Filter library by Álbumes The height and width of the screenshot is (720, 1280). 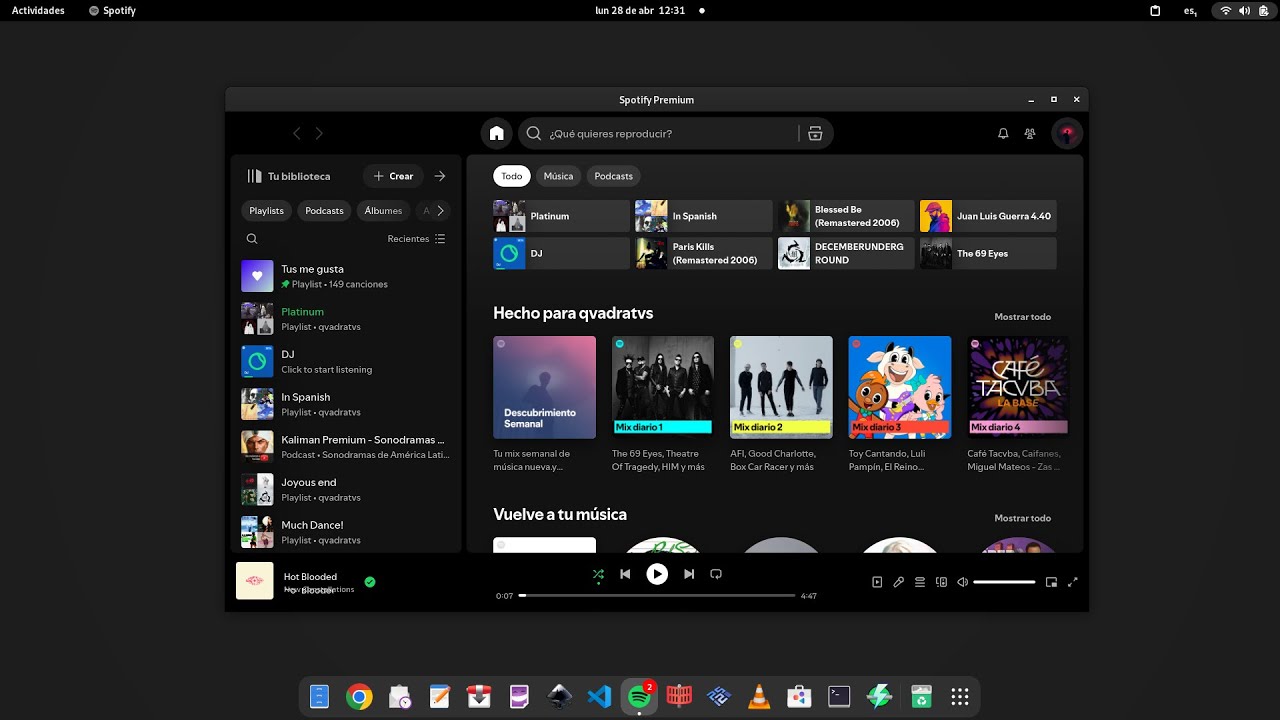(383, 211)
